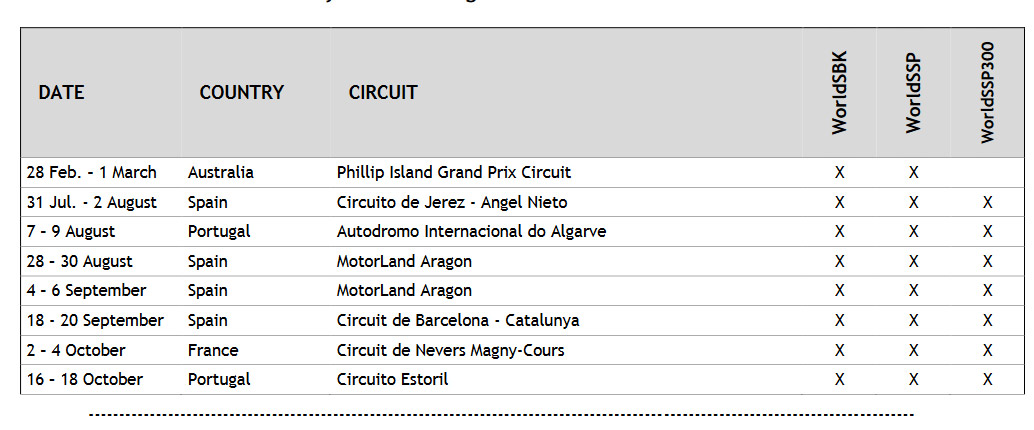
Task: Click the WorldSBK rotated column header
Action: (839, 92)
